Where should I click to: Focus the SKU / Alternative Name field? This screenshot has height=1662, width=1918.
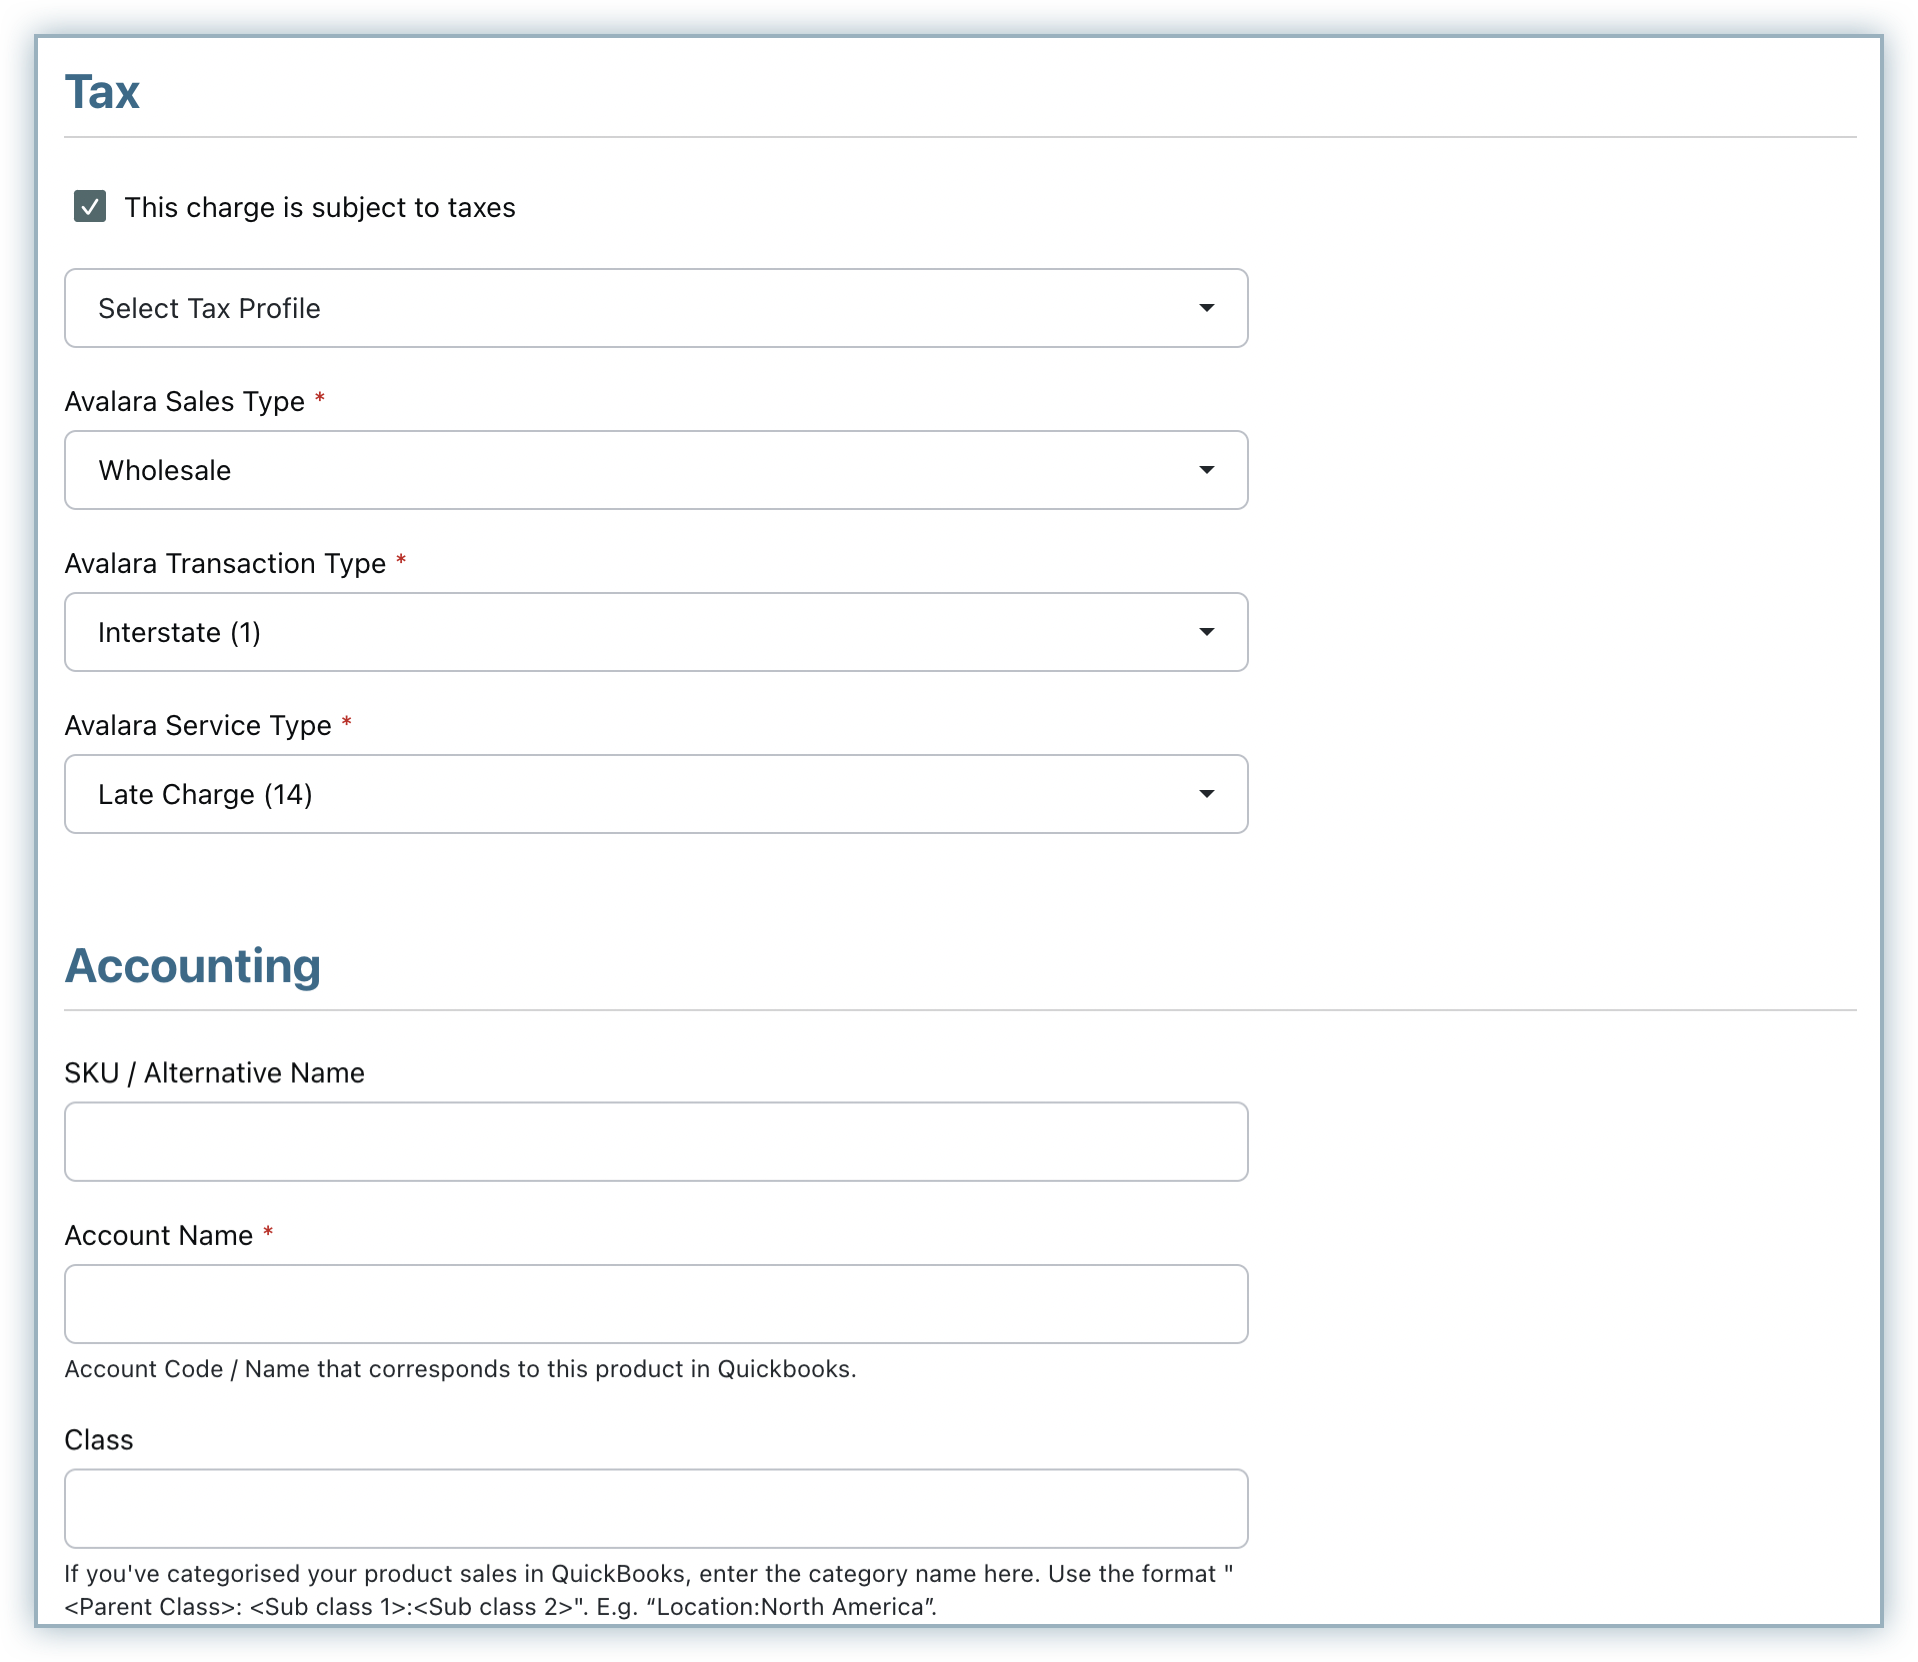(655, 1142)
